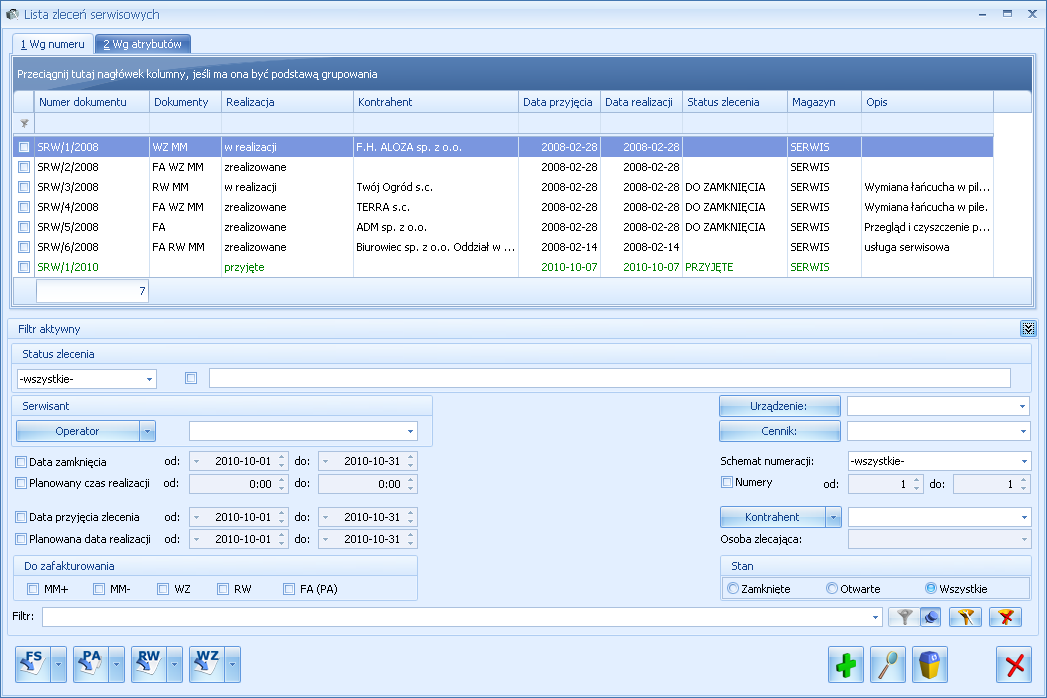Collapse the active filter panel icon
This screenshot has width=1047, height=698.
coord(1028,329)
